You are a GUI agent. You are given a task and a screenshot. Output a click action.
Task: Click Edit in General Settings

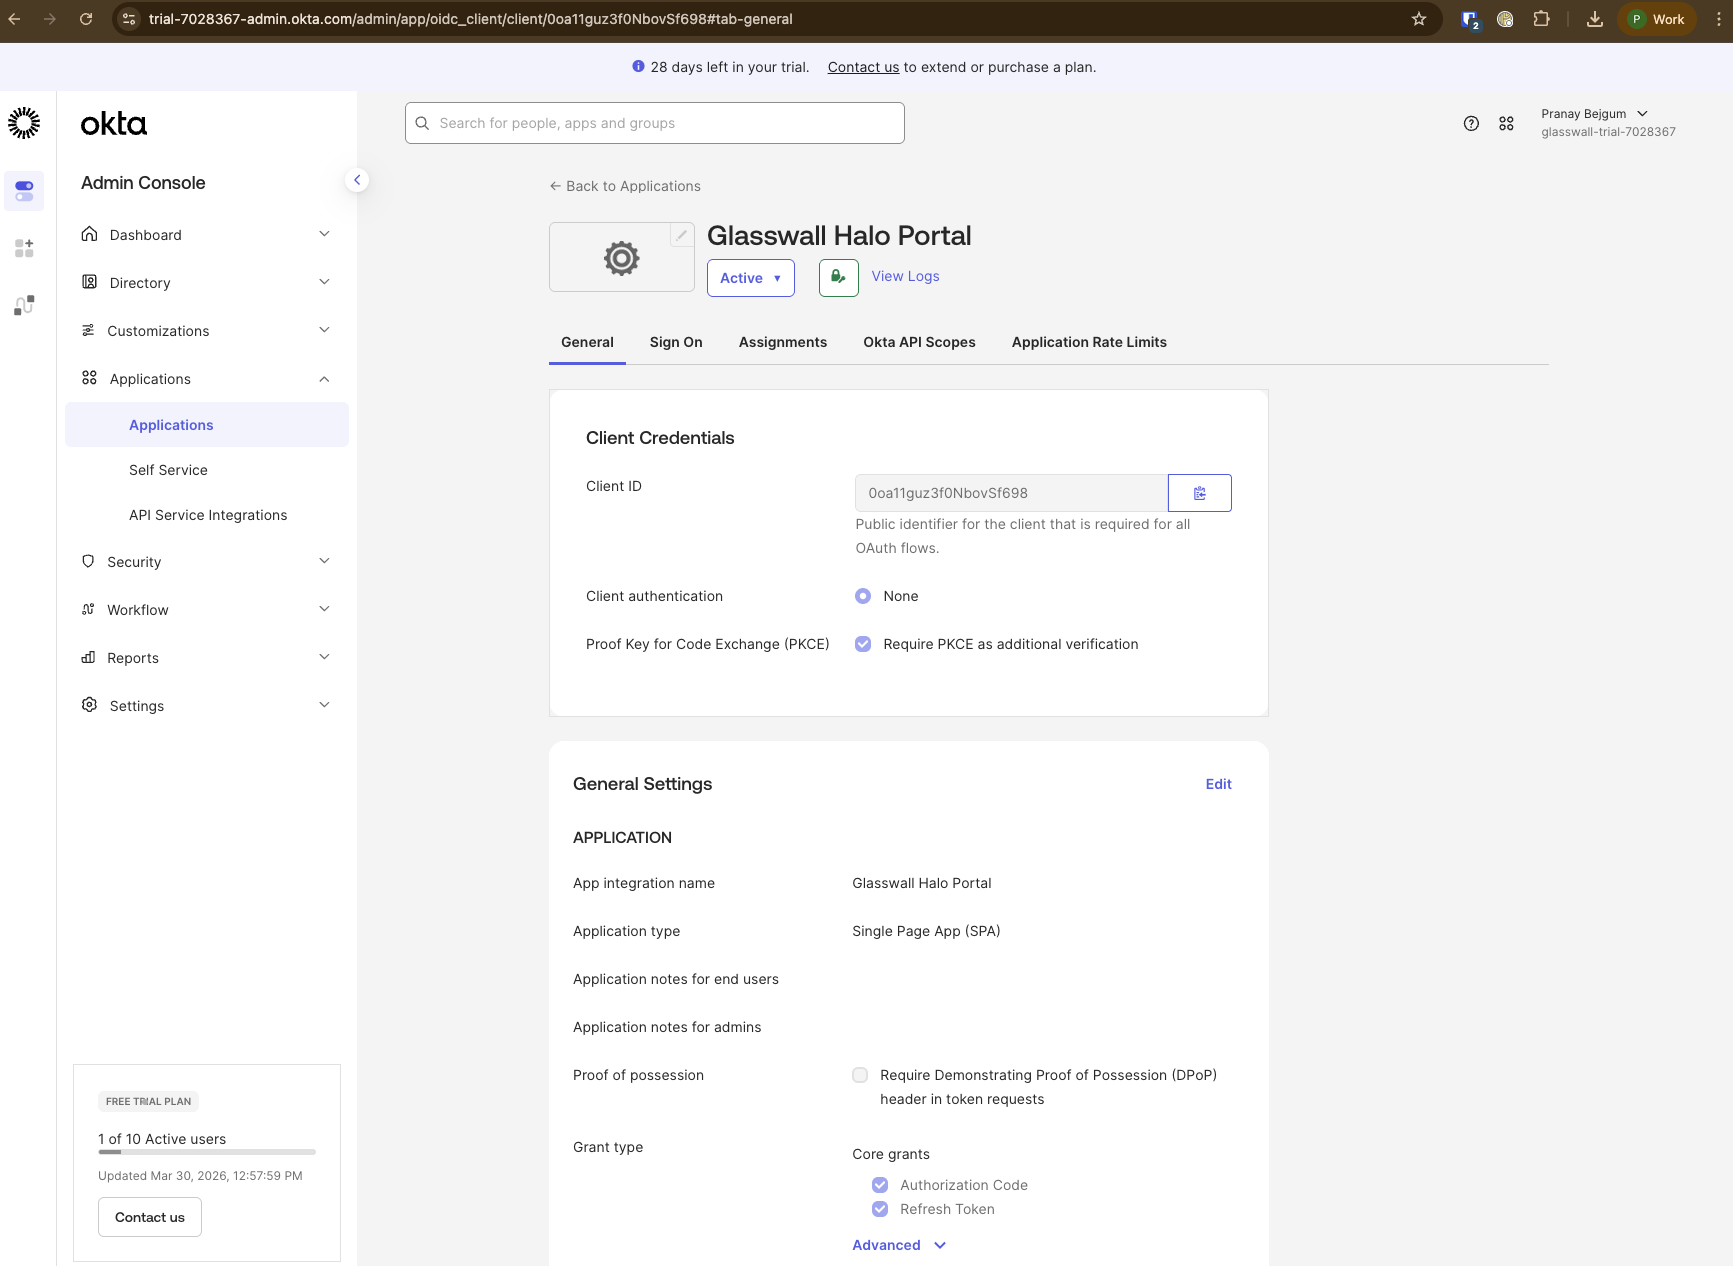(x=1218, y=784)
